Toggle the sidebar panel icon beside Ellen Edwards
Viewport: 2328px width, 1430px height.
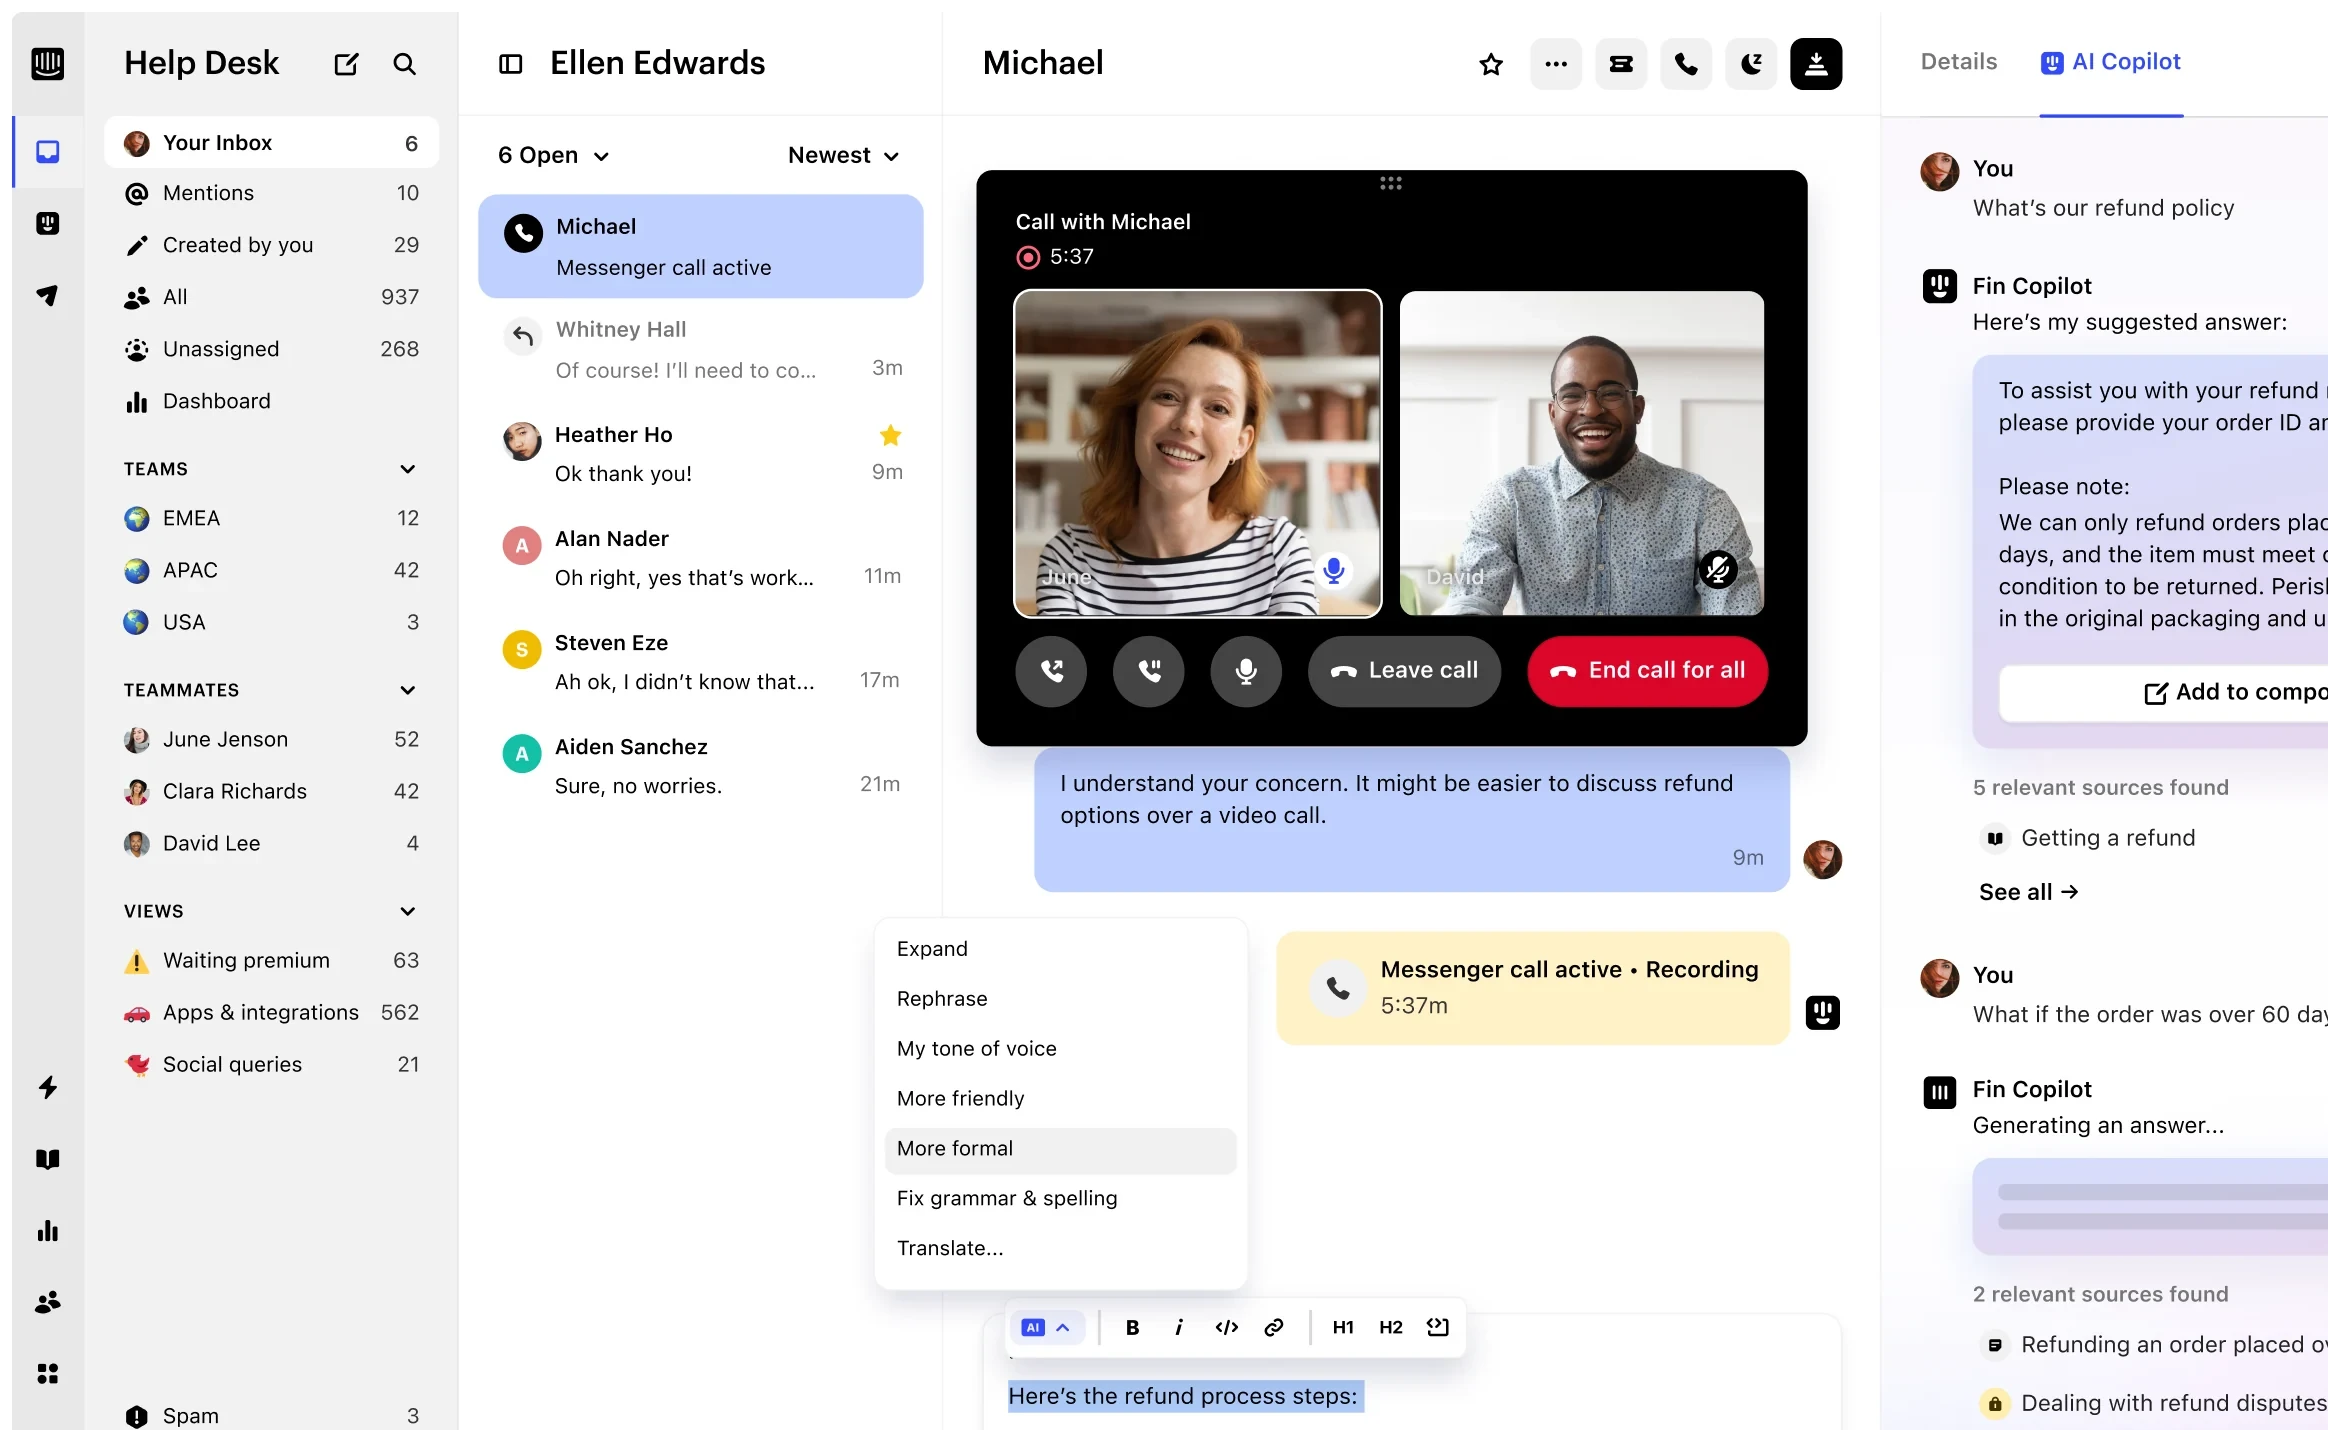click(x=511, y=64)
